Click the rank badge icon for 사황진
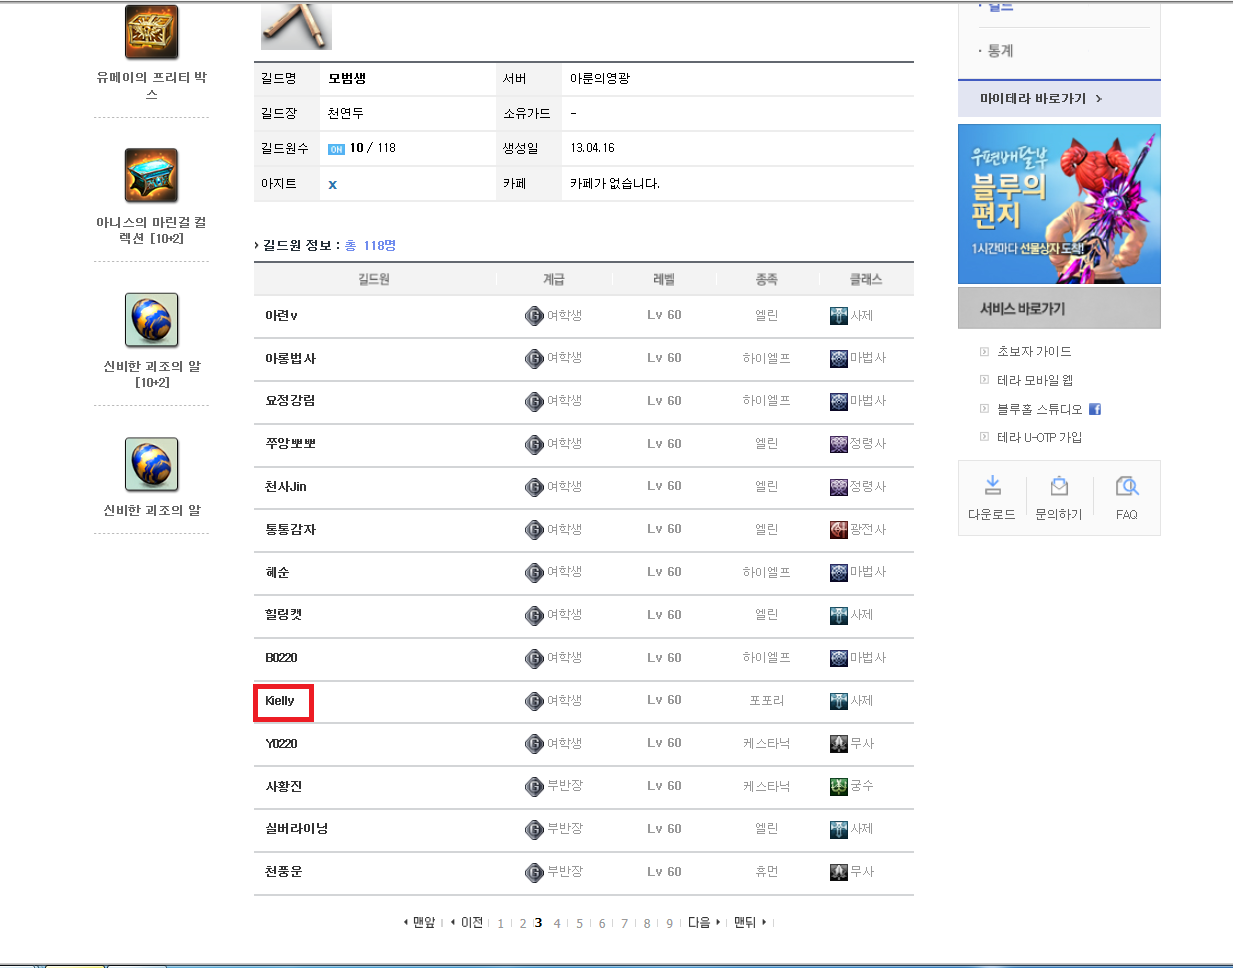 (x=534, y=787)
